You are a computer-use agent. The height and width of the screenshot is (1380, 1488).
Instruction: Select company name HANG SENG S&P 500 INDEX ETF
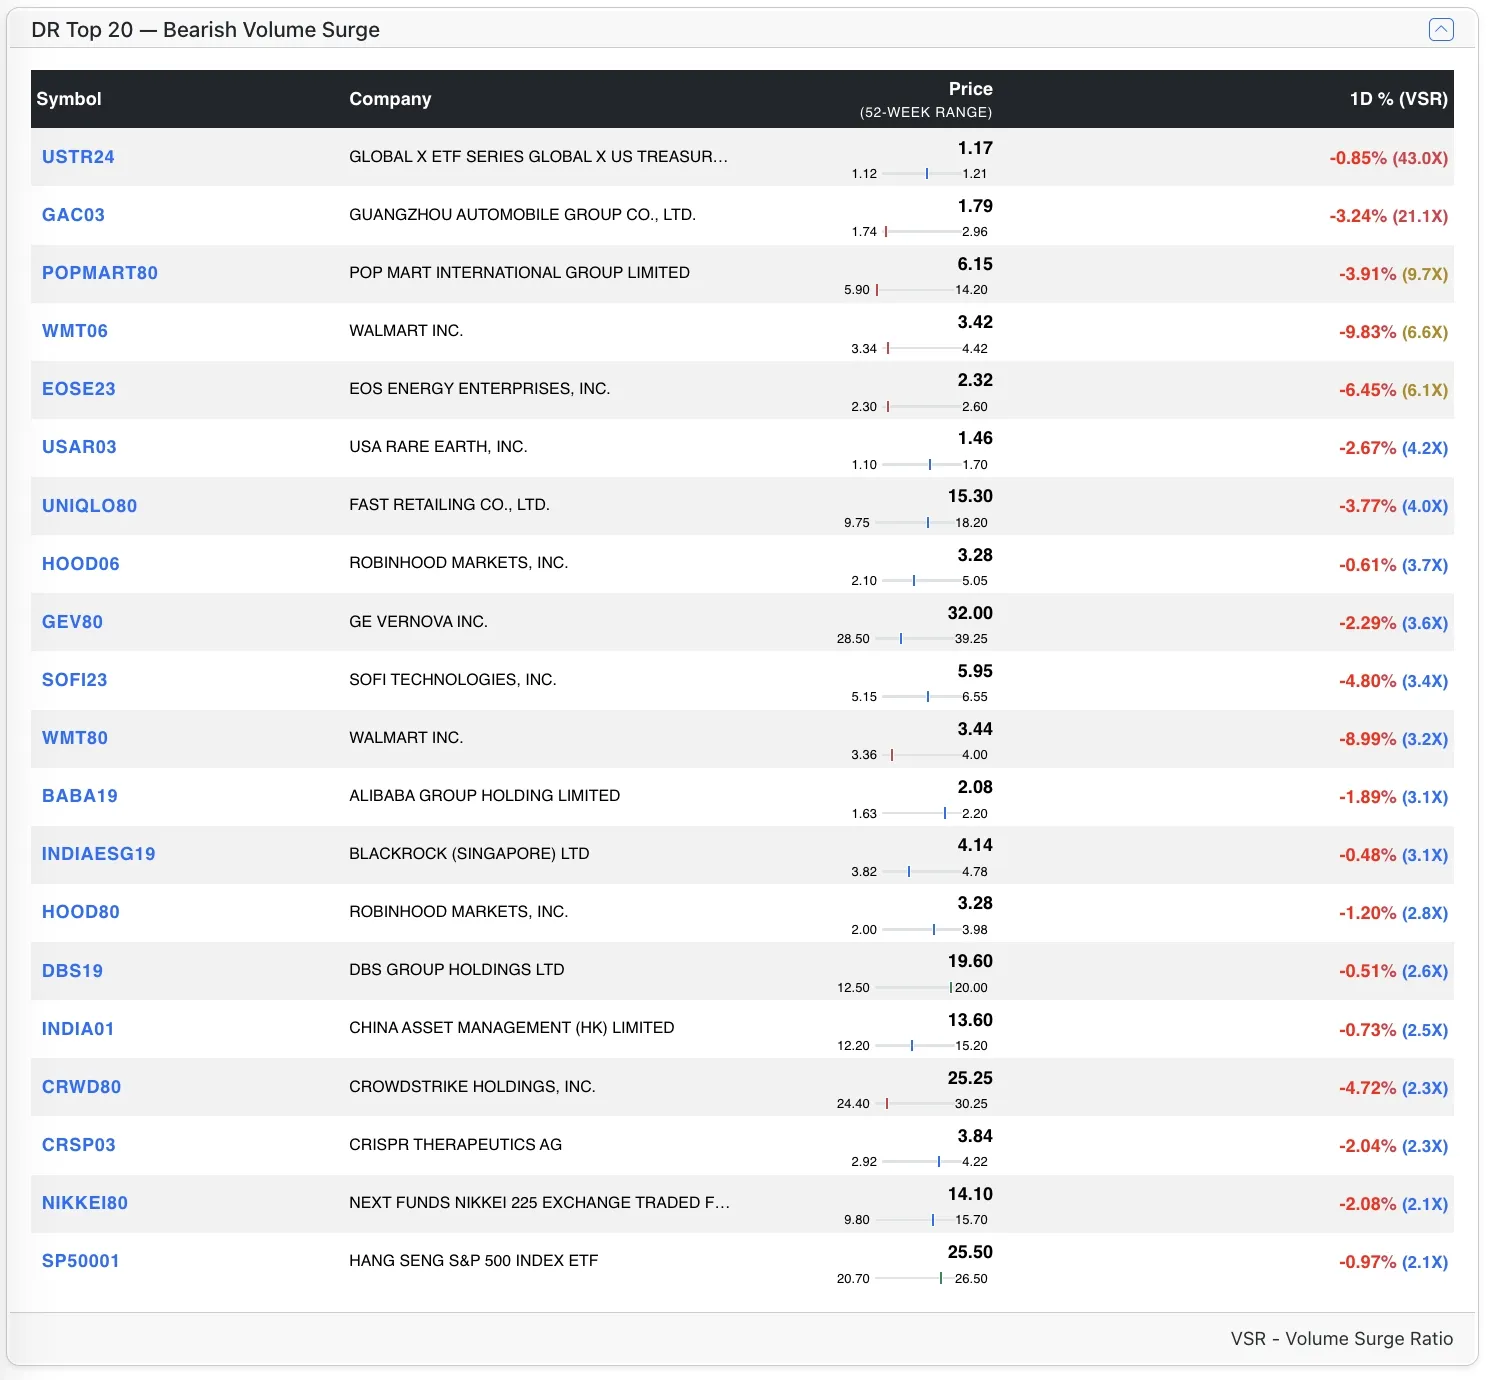473,1261
